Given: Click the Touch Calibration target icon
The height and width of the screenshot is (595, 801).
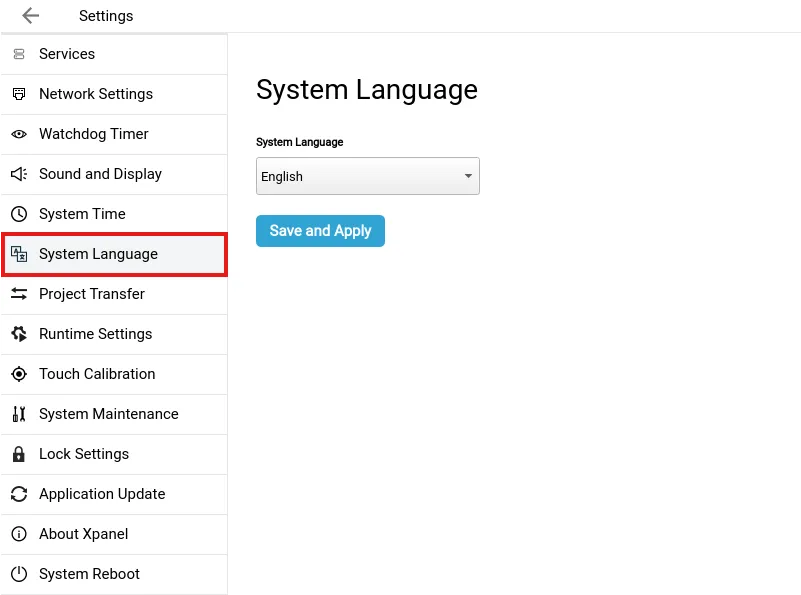Looking at the screenshot, I should click(x=18, y=374).
